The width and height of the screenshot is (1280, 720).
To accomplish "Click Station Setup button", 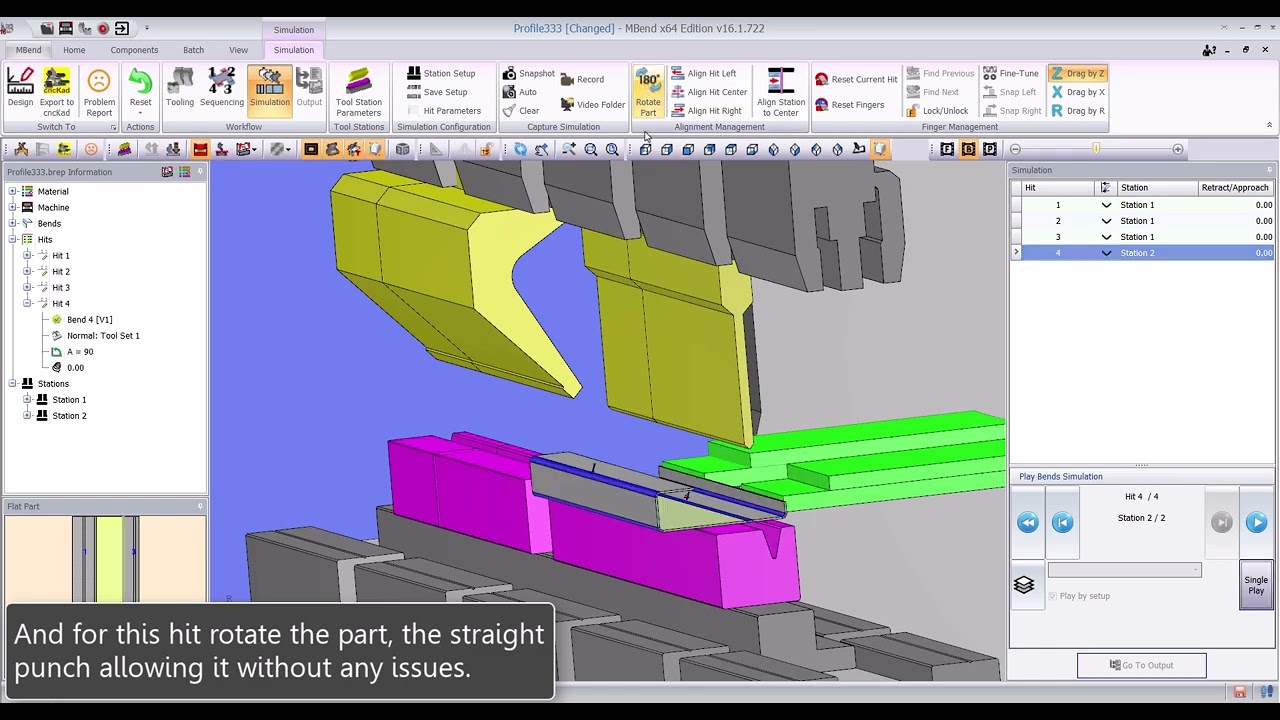I will pyautogui.click(x=441, y=73).
